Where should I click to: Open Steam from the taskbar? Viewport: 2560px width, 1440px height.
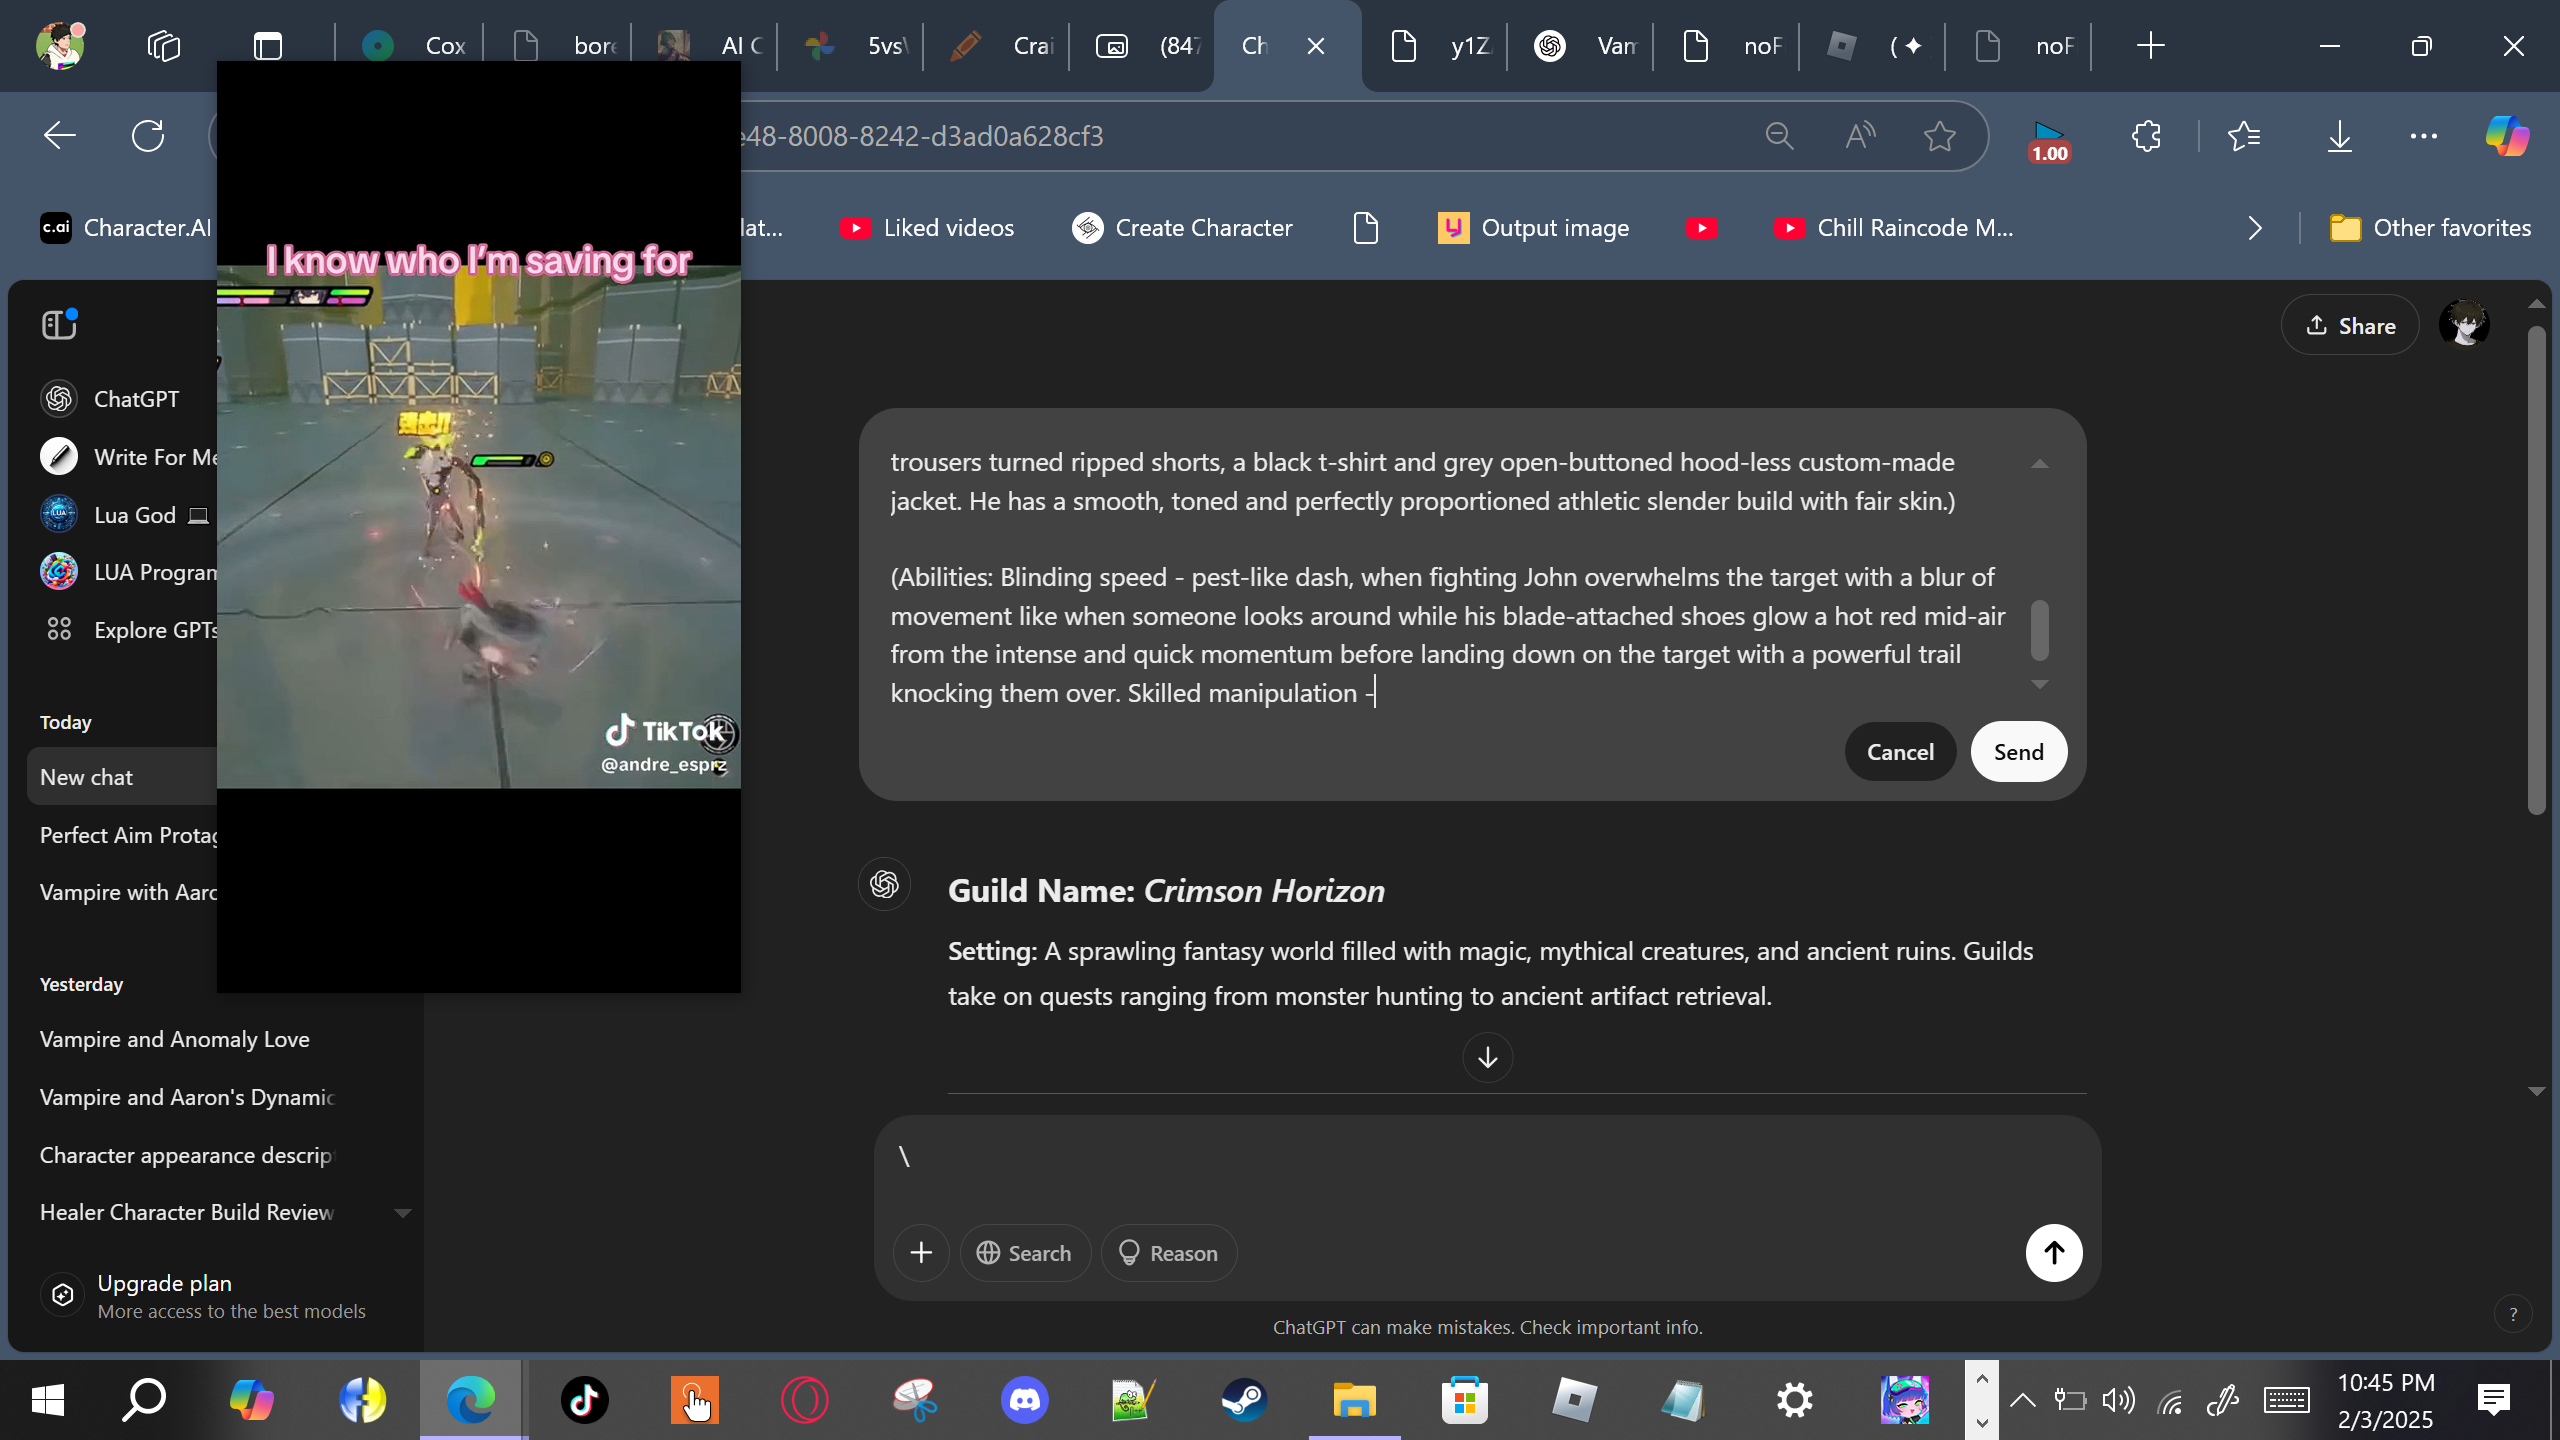[1244, 1400]
